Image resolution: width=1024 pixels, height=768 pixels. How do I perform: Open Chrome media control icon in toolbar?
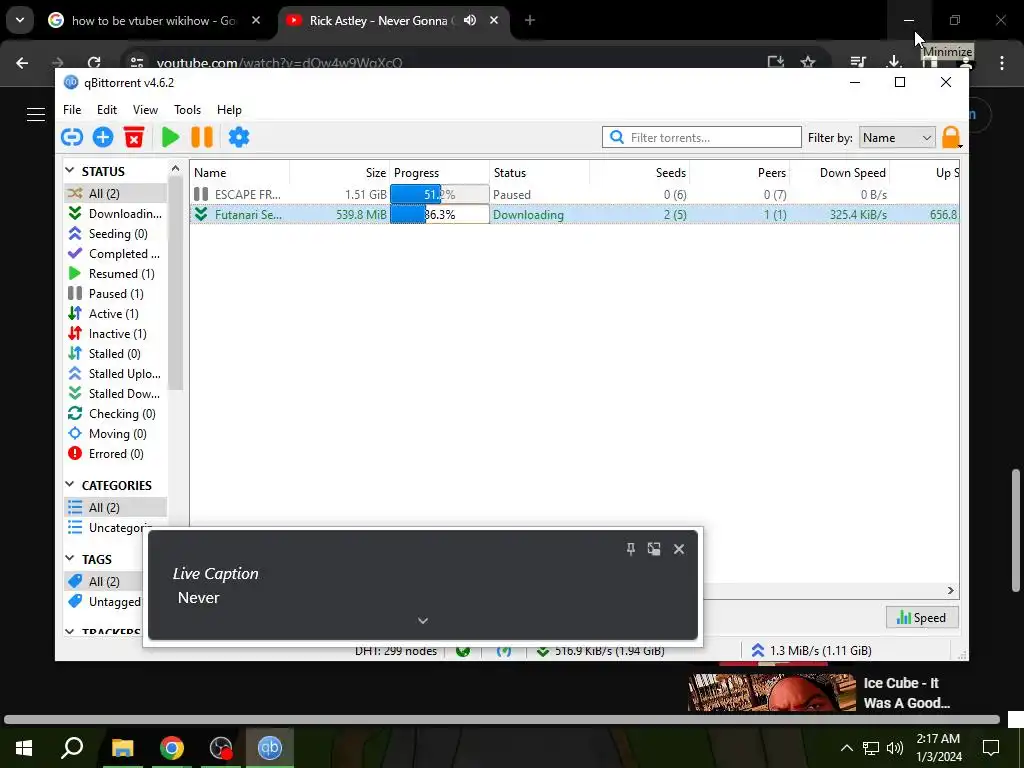pos(858,63)
